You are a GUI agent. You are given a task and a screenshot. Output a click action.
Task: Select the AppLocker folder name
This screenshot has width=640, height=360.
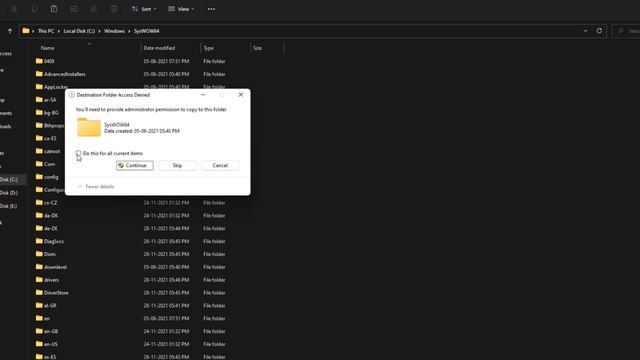coord(55,87)
